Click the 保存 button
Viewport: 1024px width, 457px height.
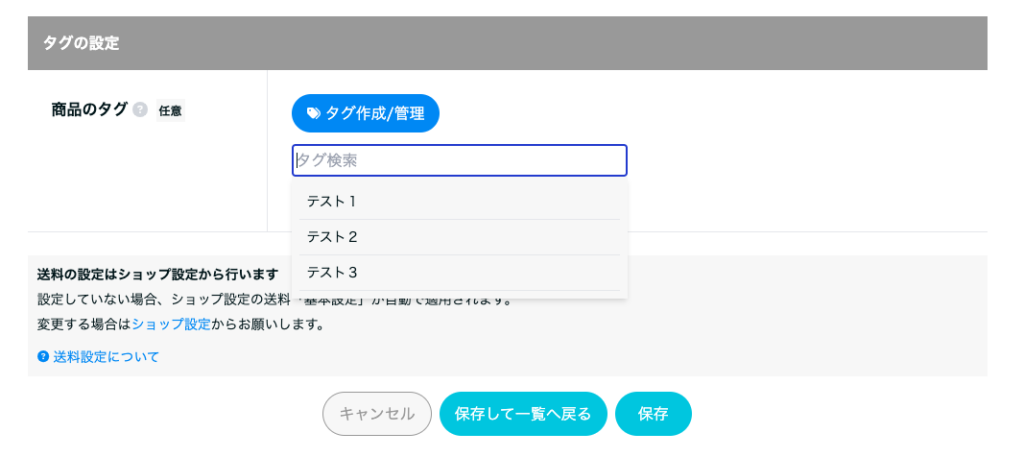(x=653, y=413)
